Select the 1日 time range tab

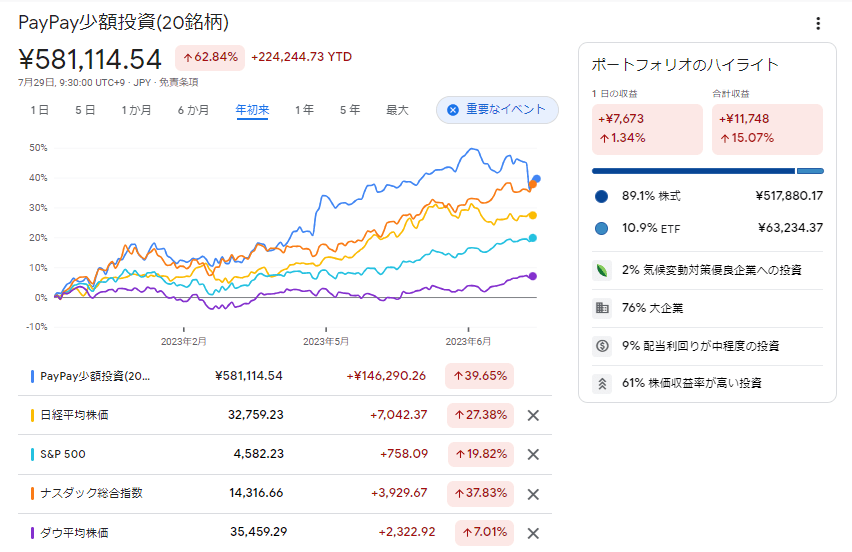pos(40,110)
